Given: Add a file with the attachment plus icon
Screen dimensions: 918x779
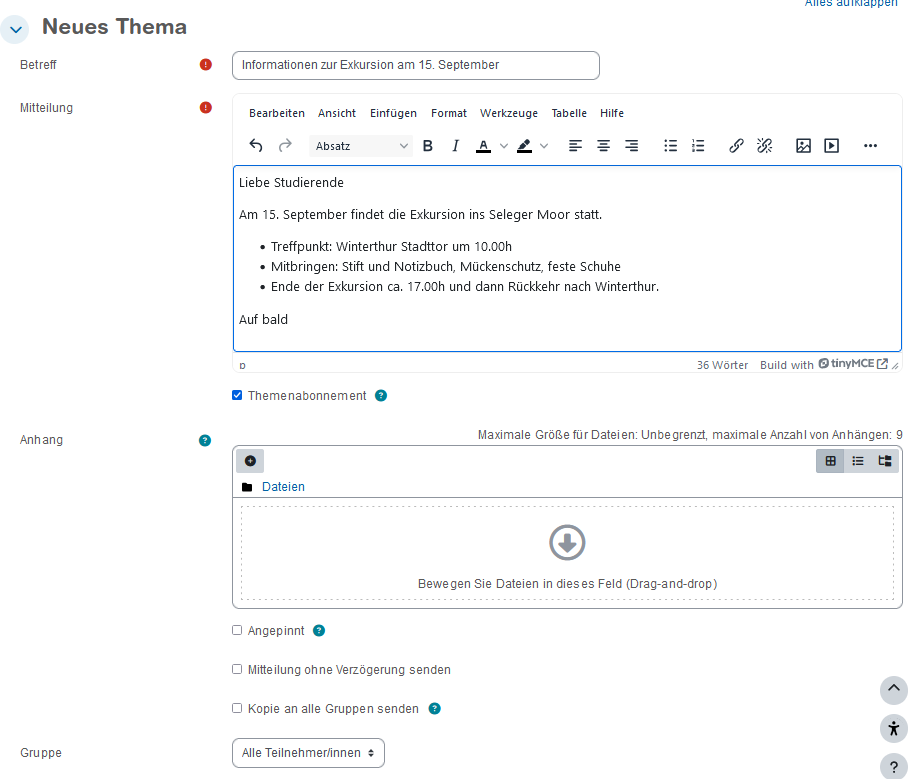Looking at the screenshot, I should [x=250, y=461].
